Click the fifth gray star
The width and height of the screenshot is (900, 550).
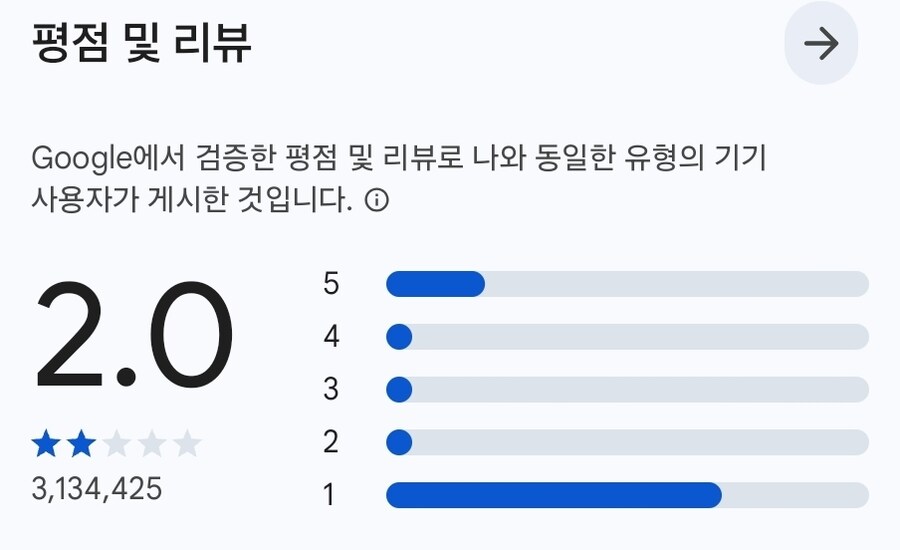tap(187, 443)
